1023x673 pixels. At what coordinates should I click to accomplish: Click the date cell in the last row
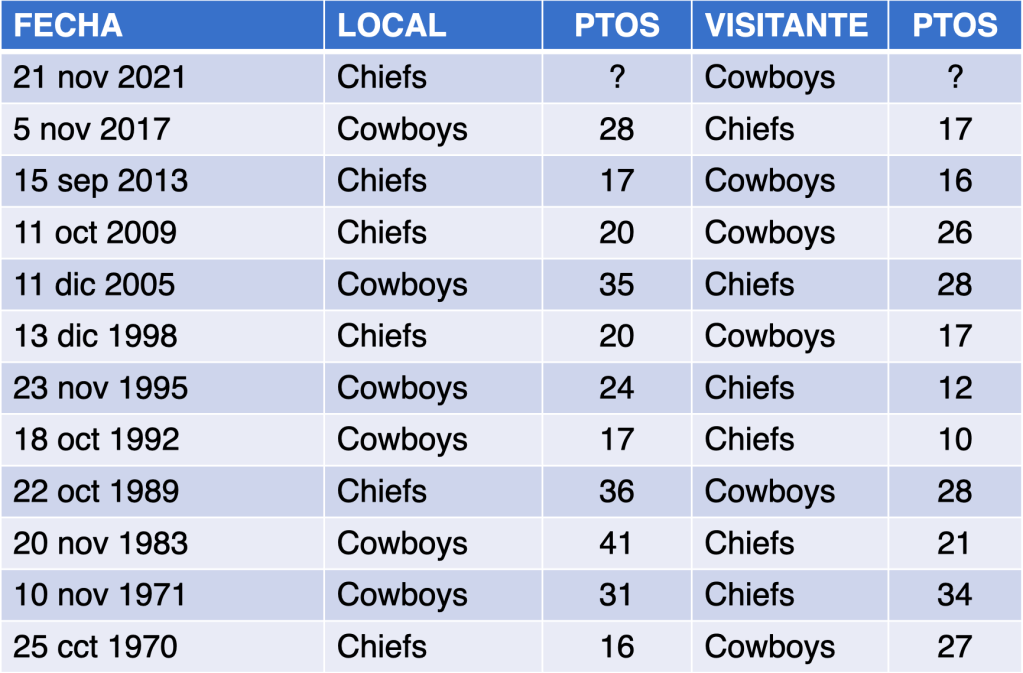tap(95, 647)
